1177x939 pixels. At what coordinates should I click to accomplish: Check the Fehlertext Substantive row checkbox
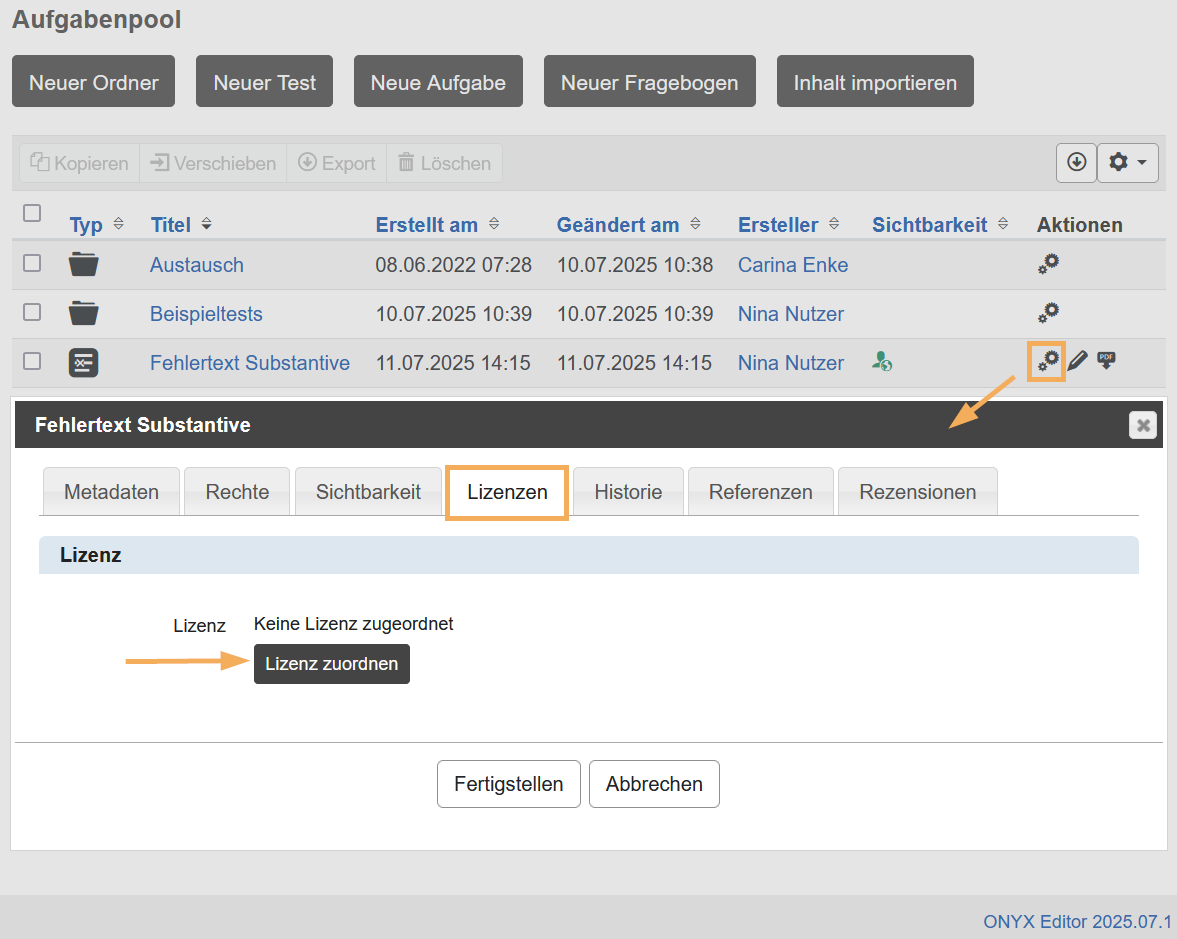click(32, 361)
